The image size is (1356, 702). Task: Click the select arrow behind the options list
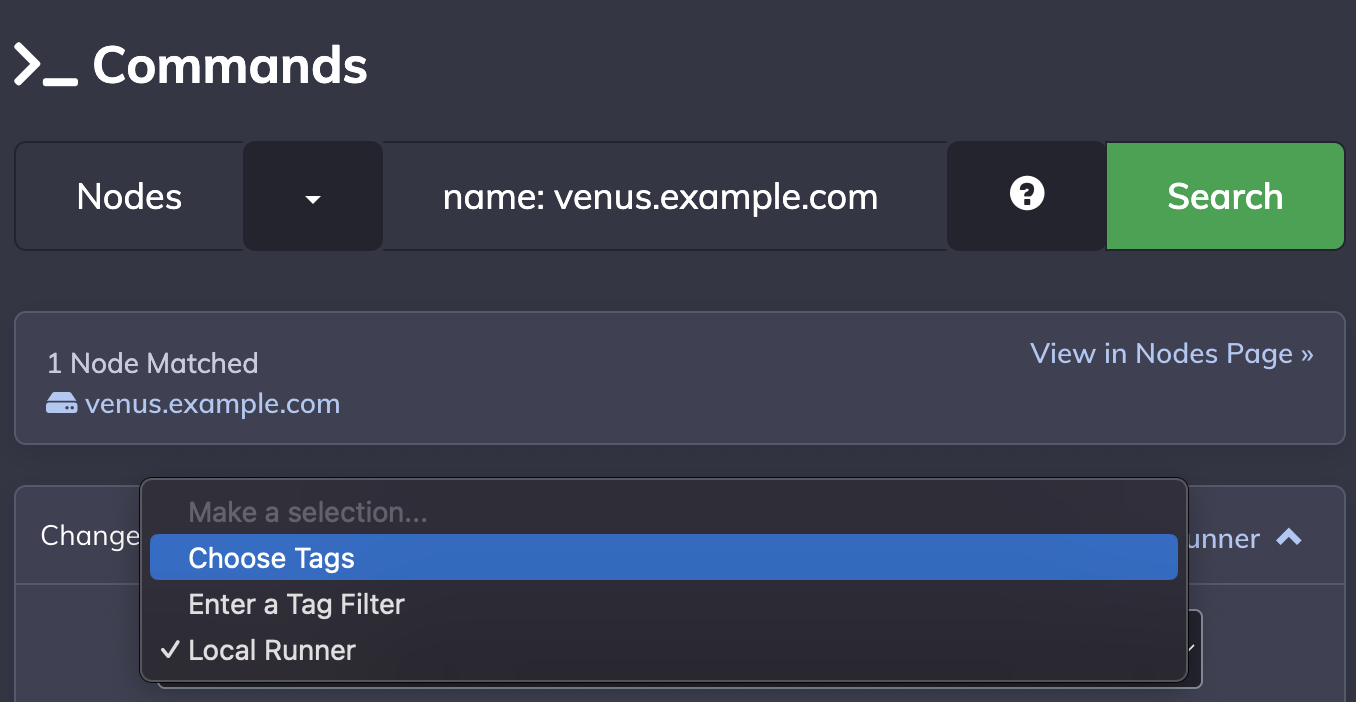click(1192, 648)
